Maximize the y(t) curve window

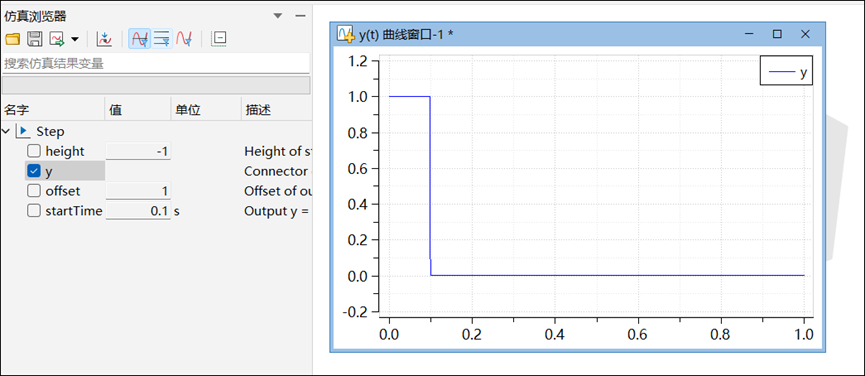(x=777, y=34)
